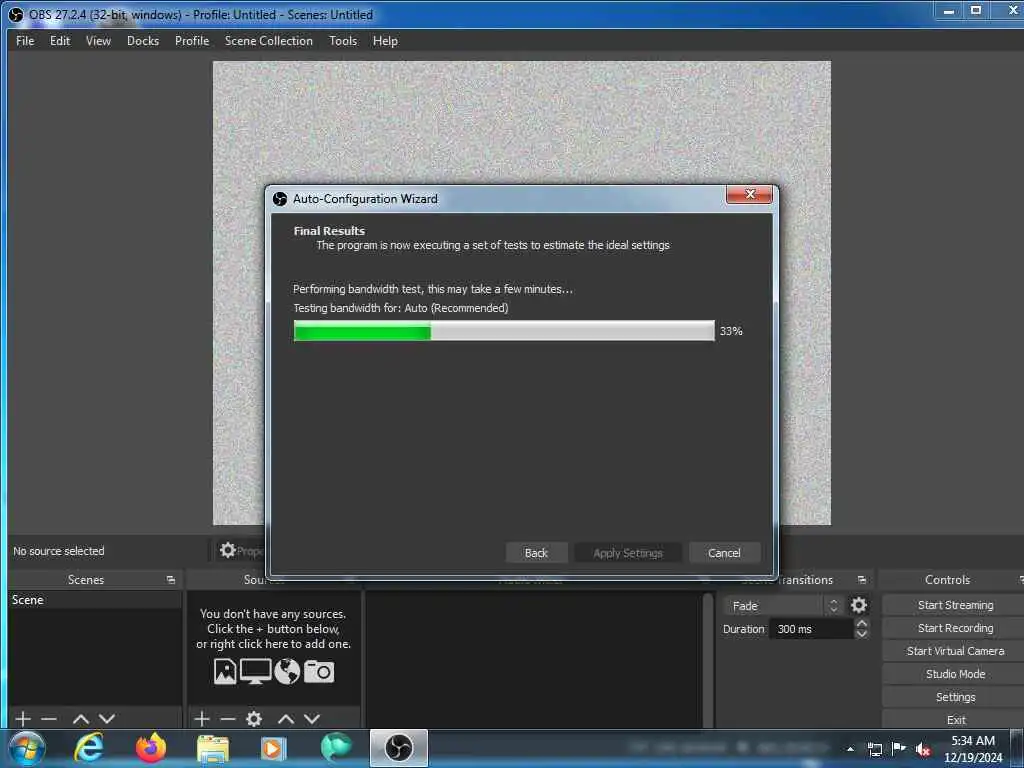The height and width of the screenshot is (768, 1024).
Task: Remove the selected scene with minus icon
Action: click(49, 718)
